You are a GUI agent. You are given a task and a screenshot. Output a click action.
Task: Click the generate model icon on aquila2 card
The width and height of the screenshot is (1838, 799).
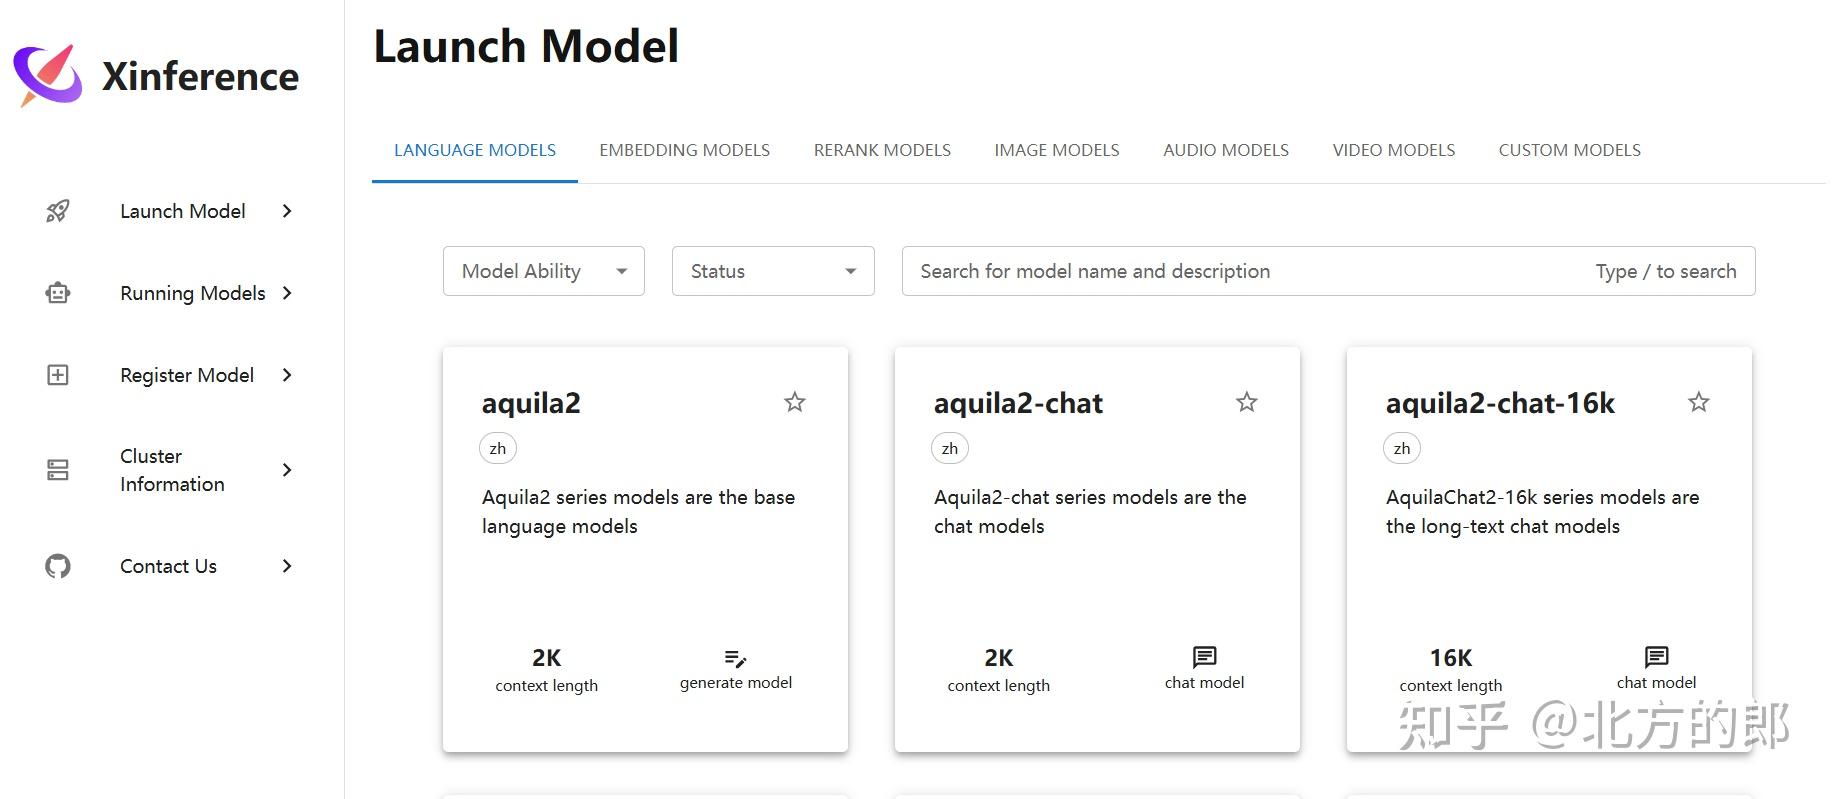[x=735, y=658]
